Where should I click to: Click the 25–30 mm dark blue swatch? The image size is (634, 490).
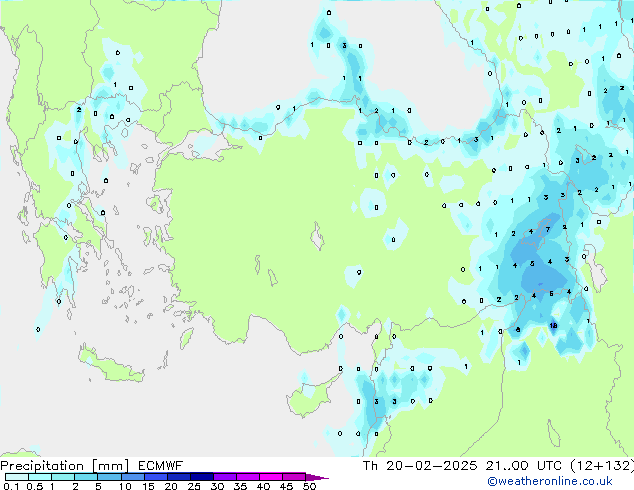click(x=201, y=477)
